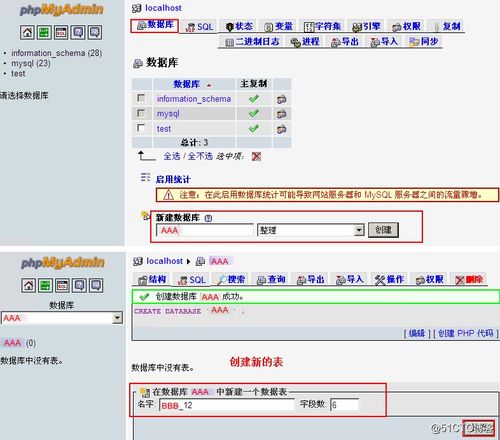The width and height of the screenshot is (500, 440).
Task: Click the help icon beside 新建数据库
Action: point(208,218)
